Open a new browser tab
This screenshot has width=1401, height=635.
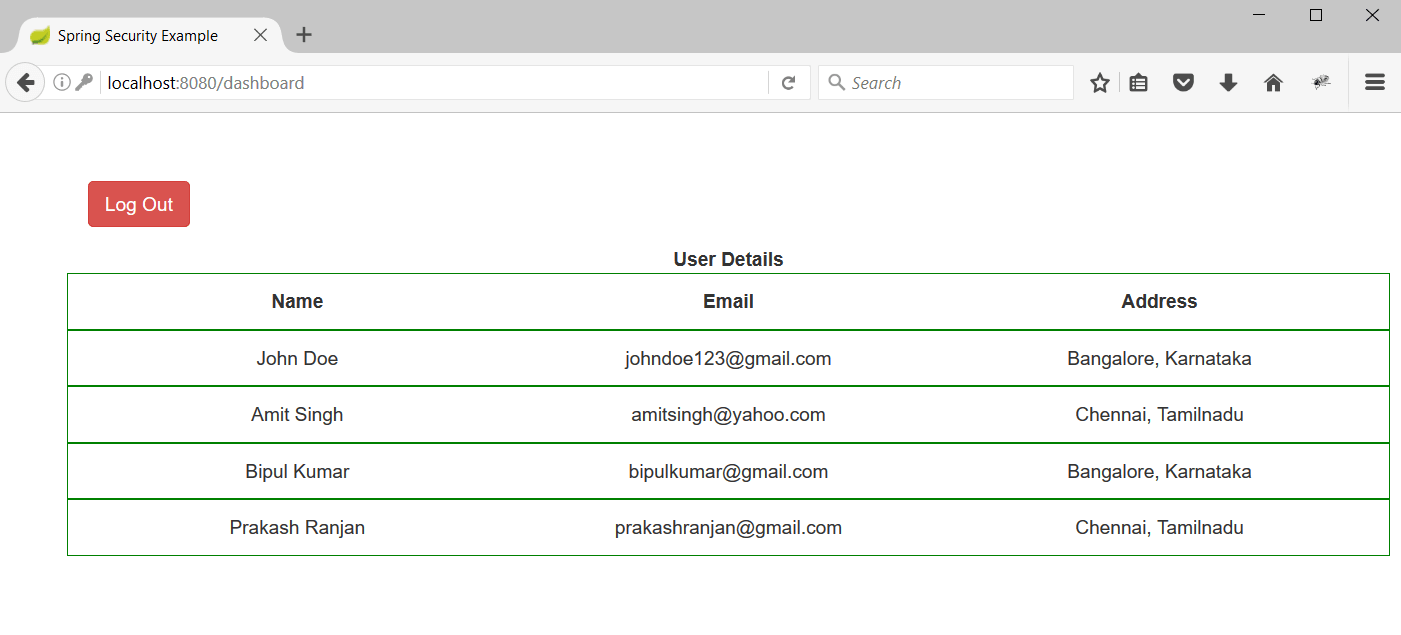pos(304,35)
